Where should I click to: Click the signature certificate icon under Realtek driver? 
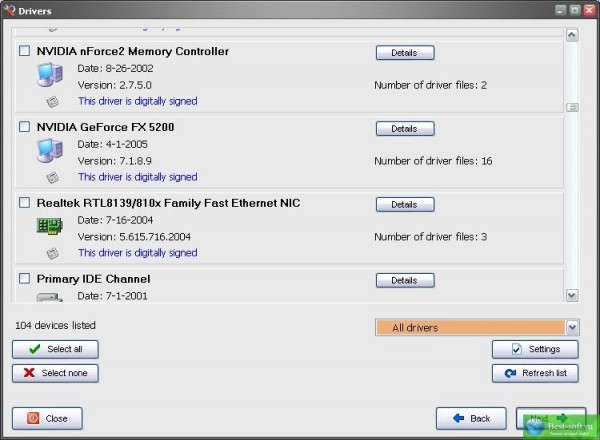click(x=52, y=253)
